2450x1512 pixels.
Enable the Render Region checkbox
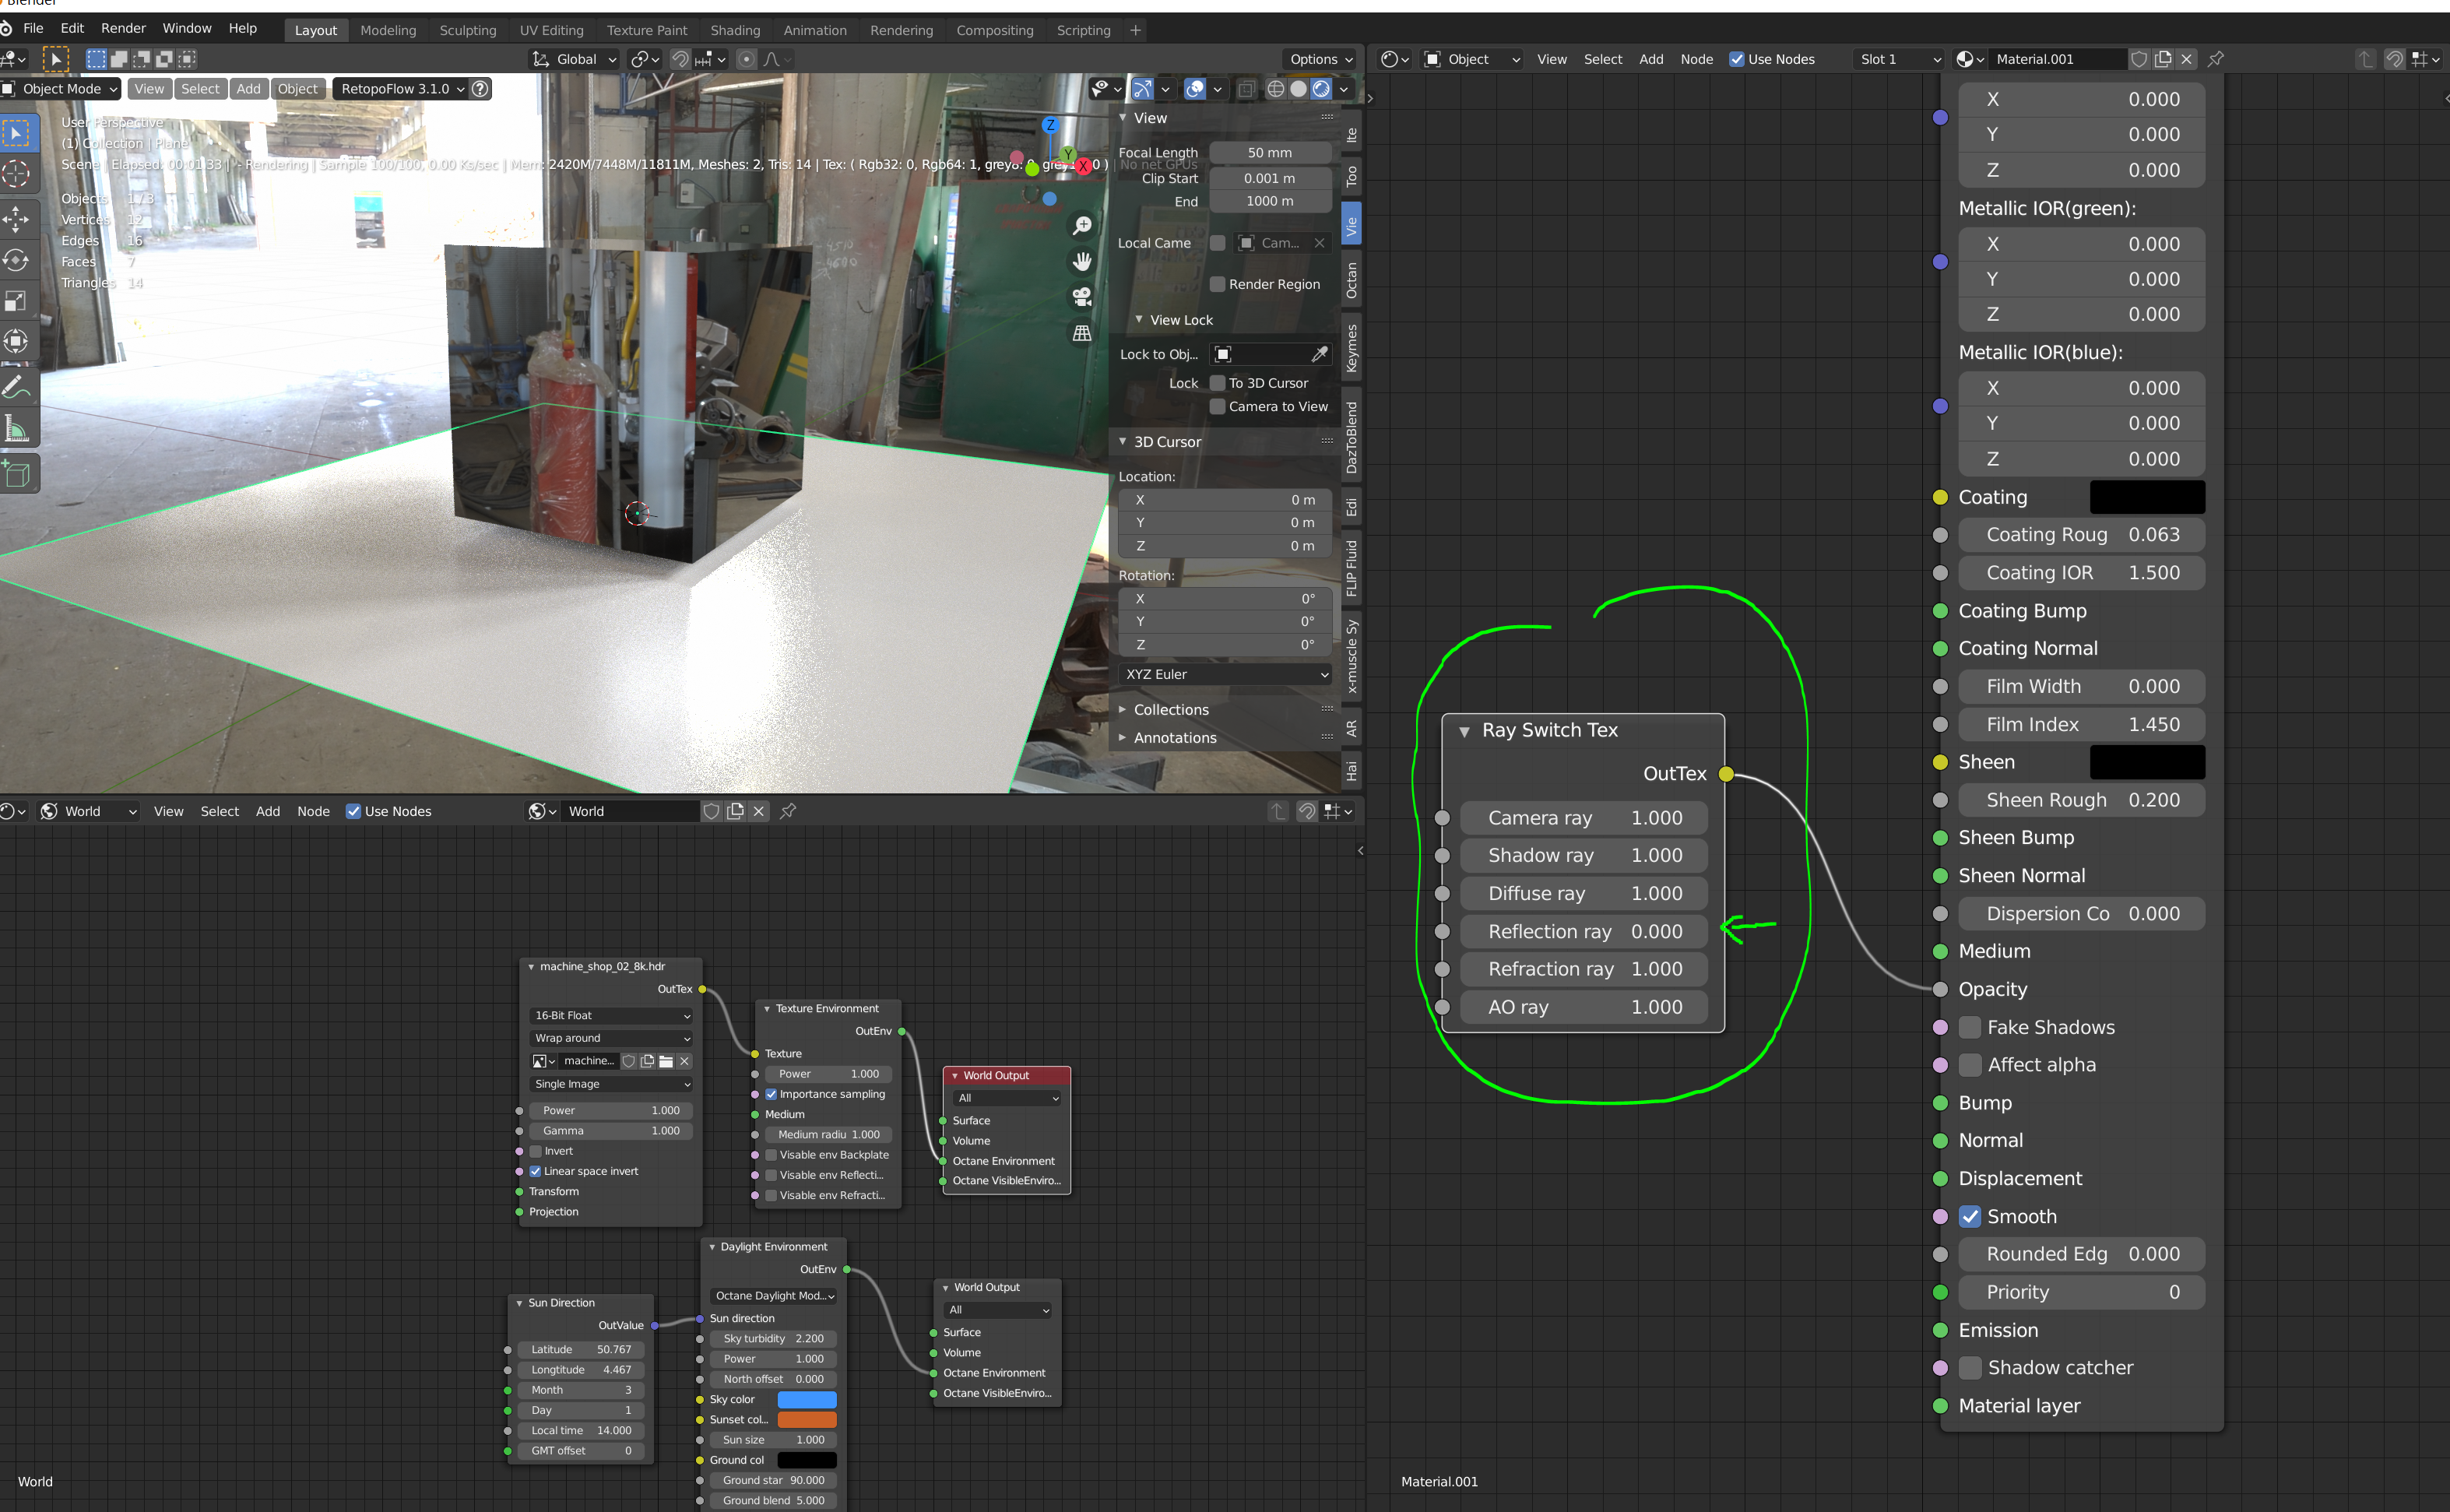[1217, 284]
